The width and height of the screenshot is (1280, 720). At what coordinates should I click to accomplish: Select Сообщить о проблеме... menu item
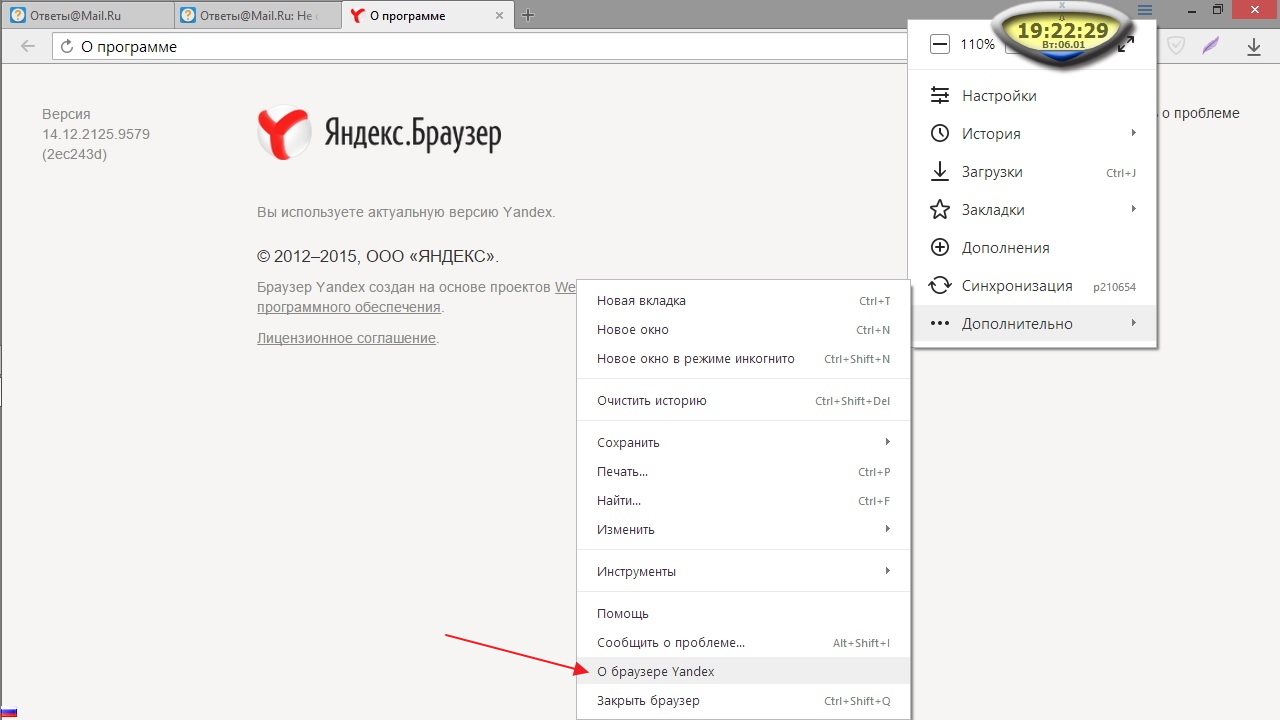pyautogui.click(x=744, y=643)
